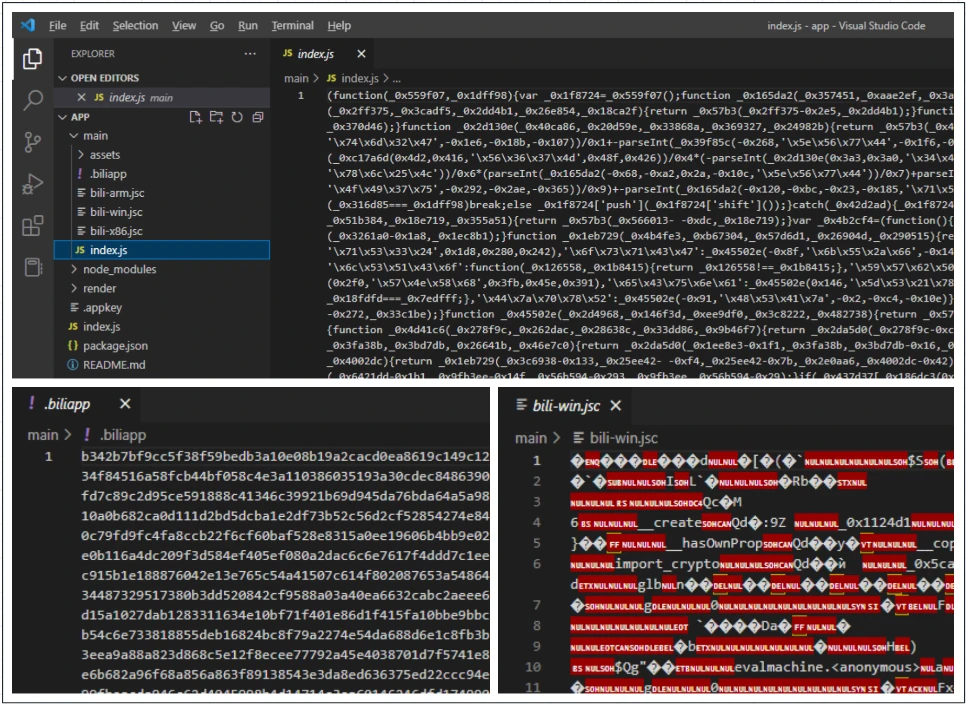Open the Go menu
Image resolution: width=966 pixels, height=704 pixels.
pos(217,25)
